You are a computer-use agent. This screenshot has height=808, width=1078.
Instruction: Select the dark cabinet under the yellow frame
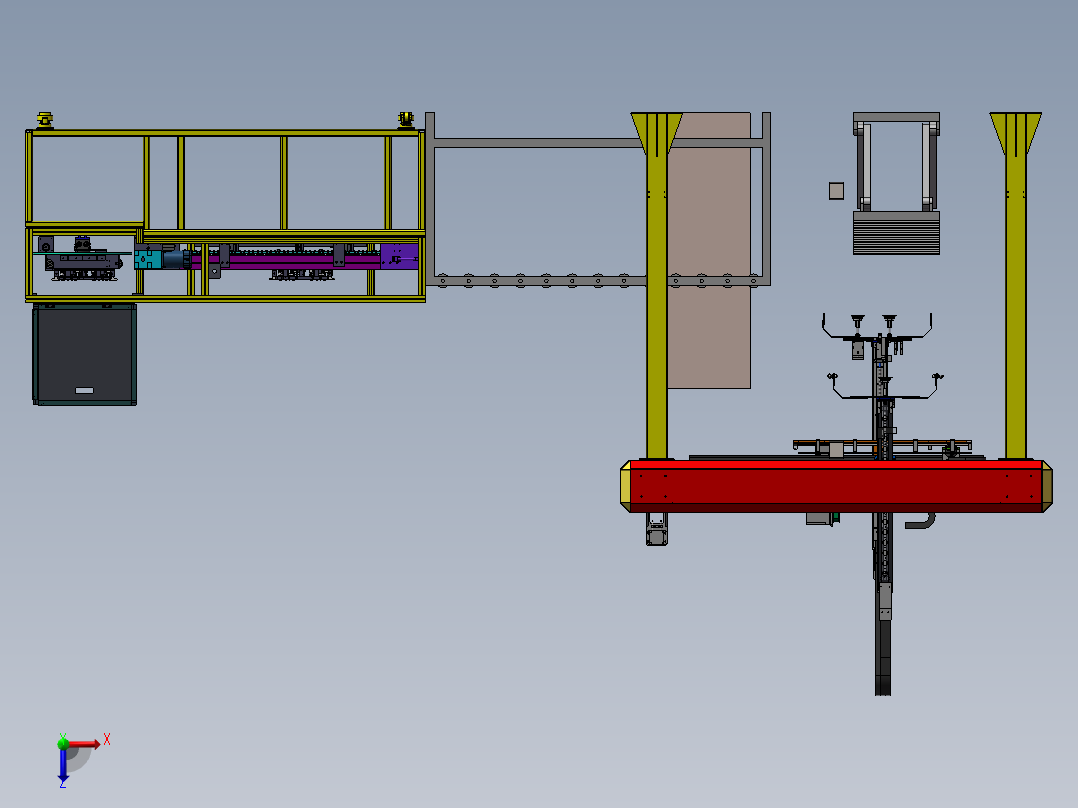click(85, 355)
